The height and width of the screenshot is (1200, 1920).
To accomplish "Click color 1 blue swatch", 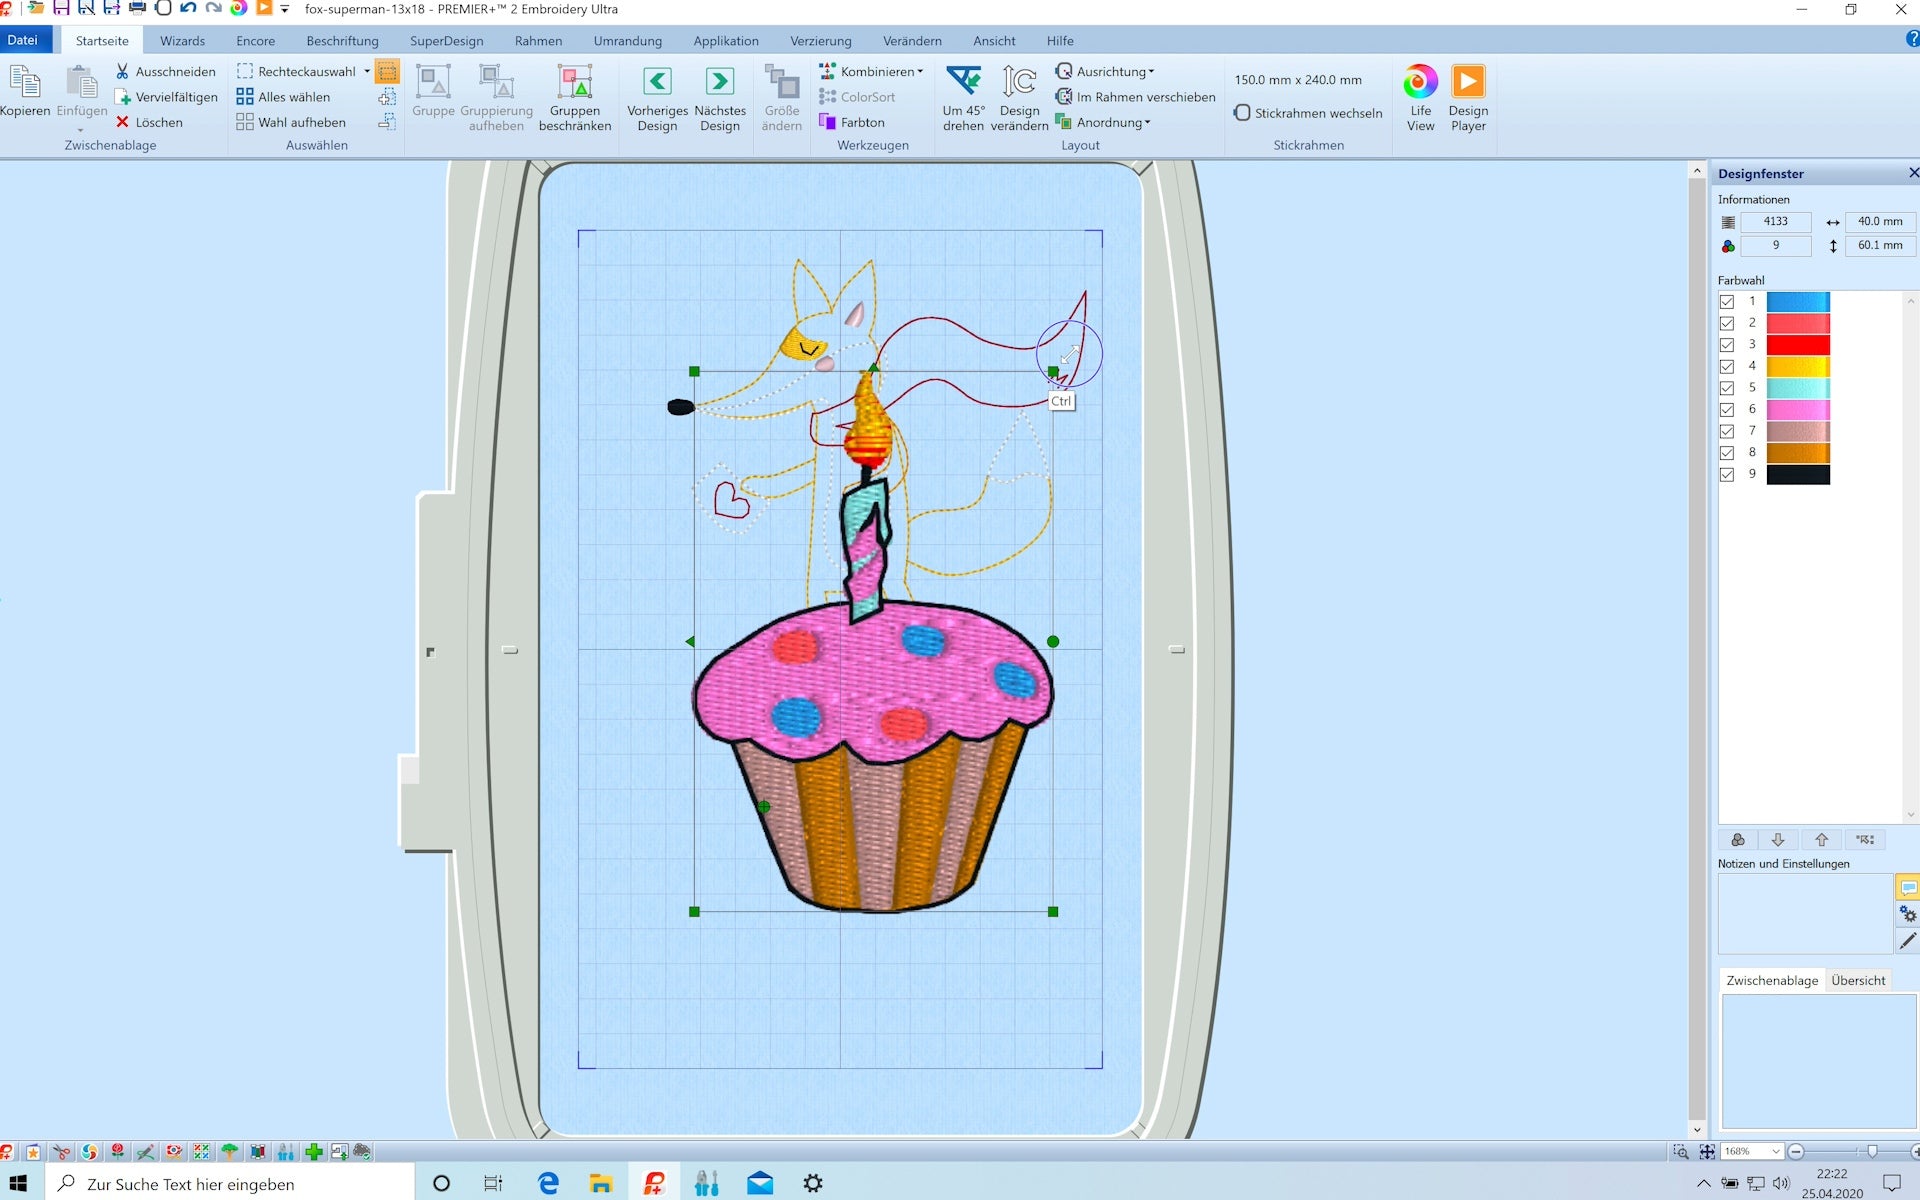I will (1798, 302).
